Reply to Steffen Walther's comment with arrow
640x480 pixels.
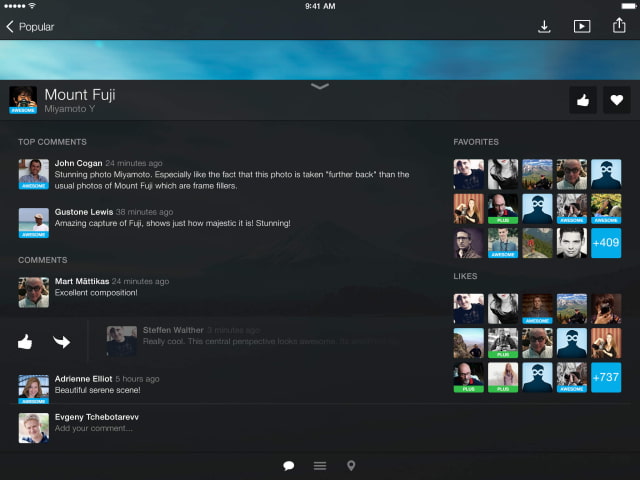click(x=62, y=342)
